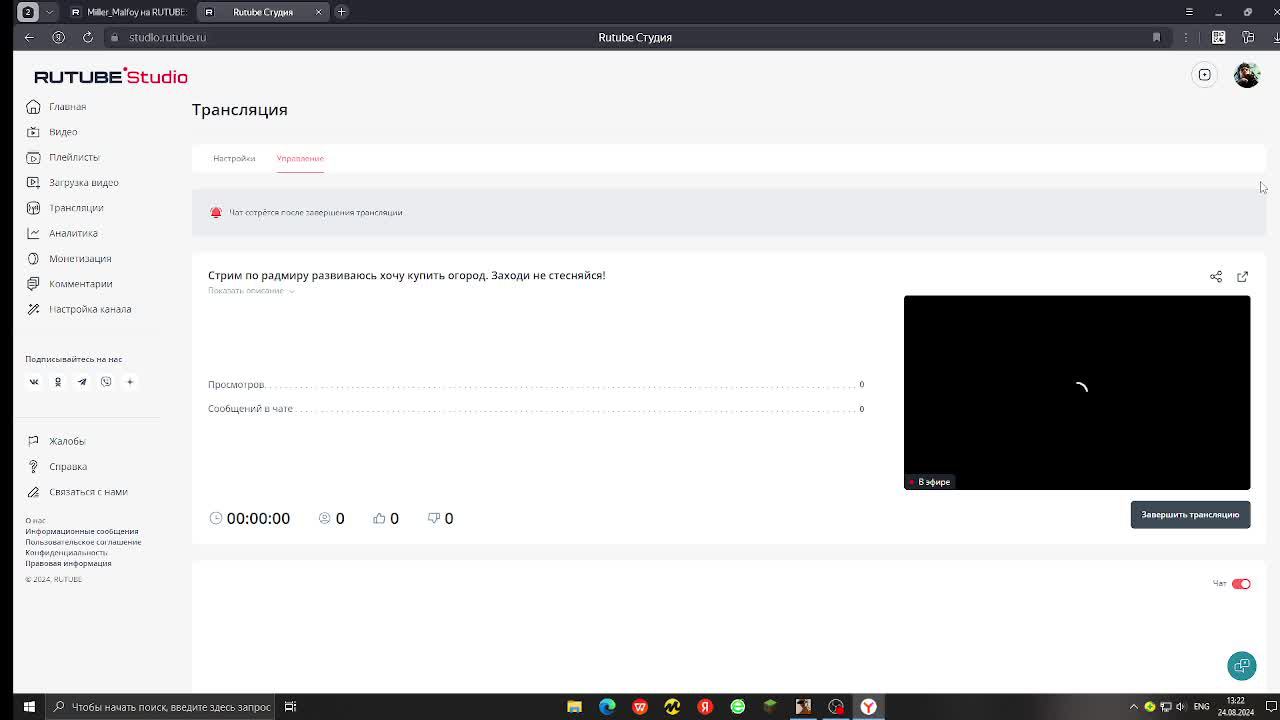Open the О нас link
The width and height of the screenshot is (1280, 720).
tap(35, 521)
